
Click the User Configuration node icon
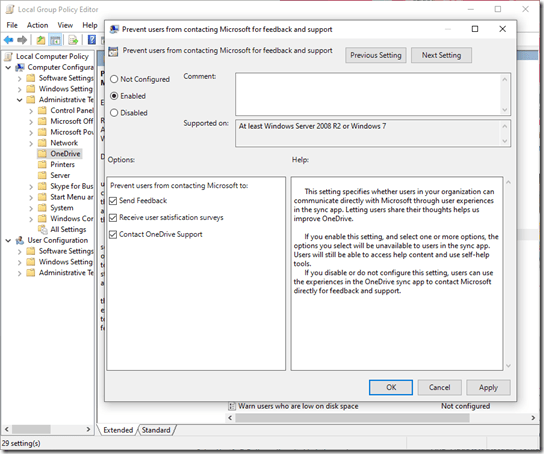pyautogui.click(x=20, y=240)
